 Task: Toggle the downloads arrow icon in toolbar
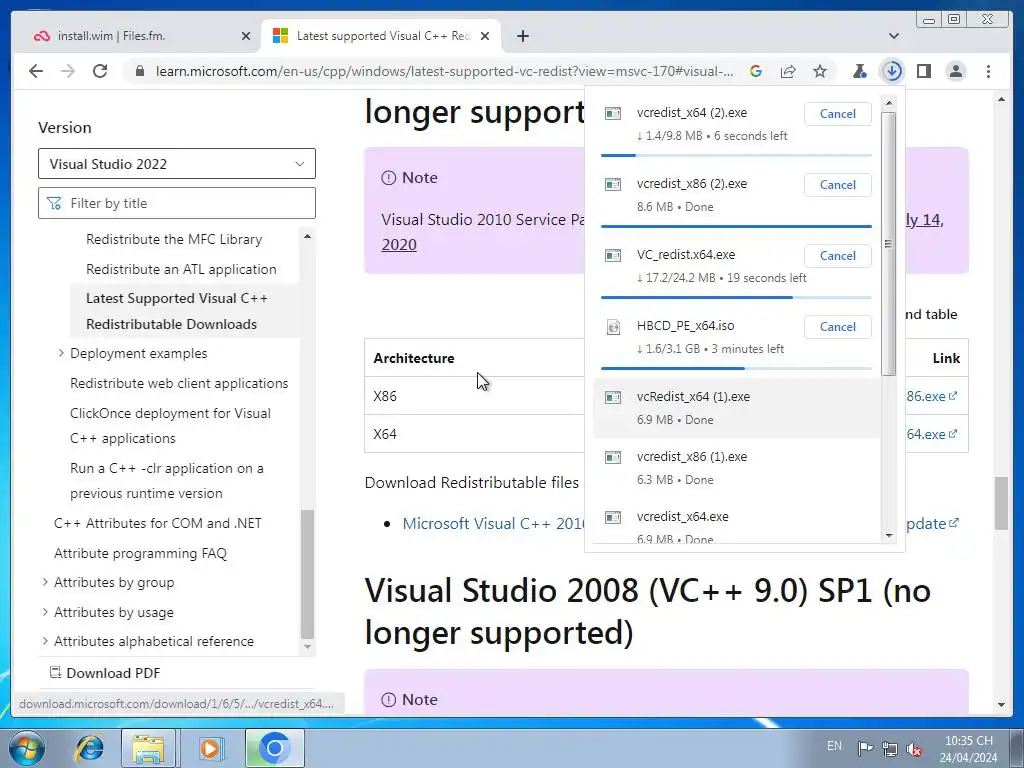tap(892, 71)
